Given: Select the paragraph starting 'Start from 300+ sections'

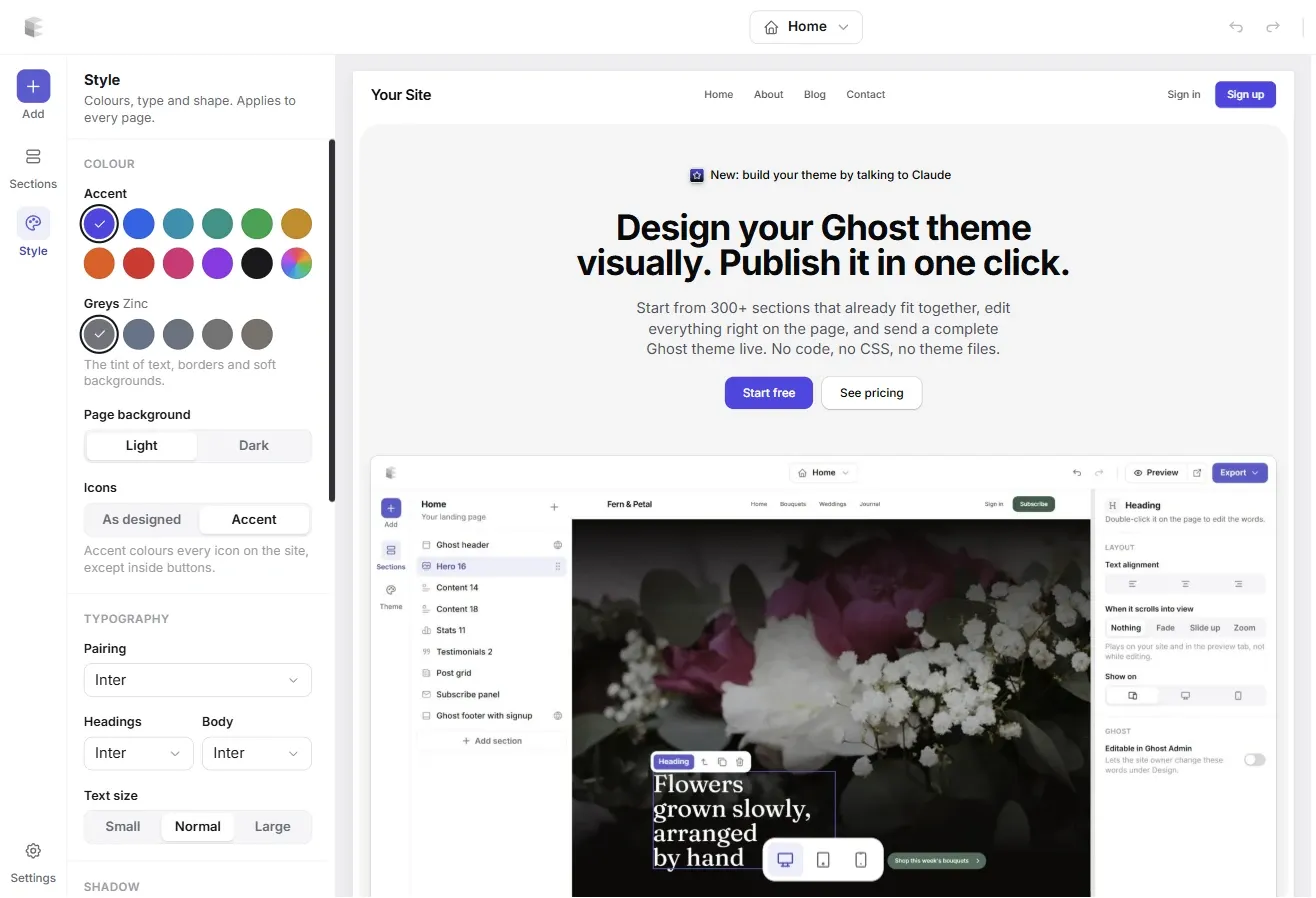Looking at the screenshot, I should tap(823, 329).
